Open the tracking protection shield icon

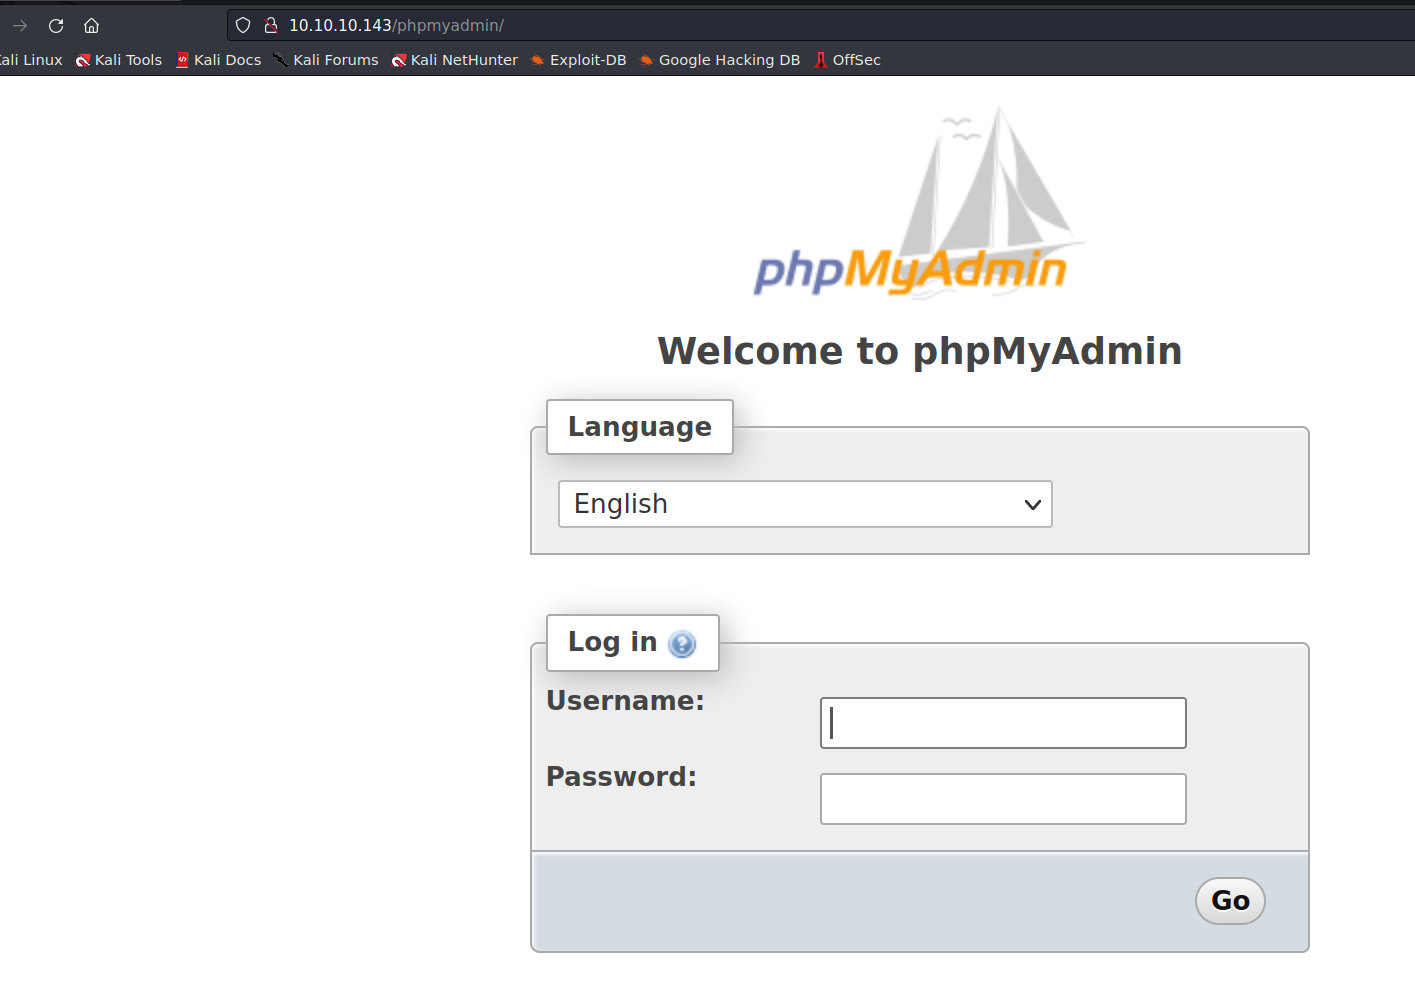click(x=243, y=26)
